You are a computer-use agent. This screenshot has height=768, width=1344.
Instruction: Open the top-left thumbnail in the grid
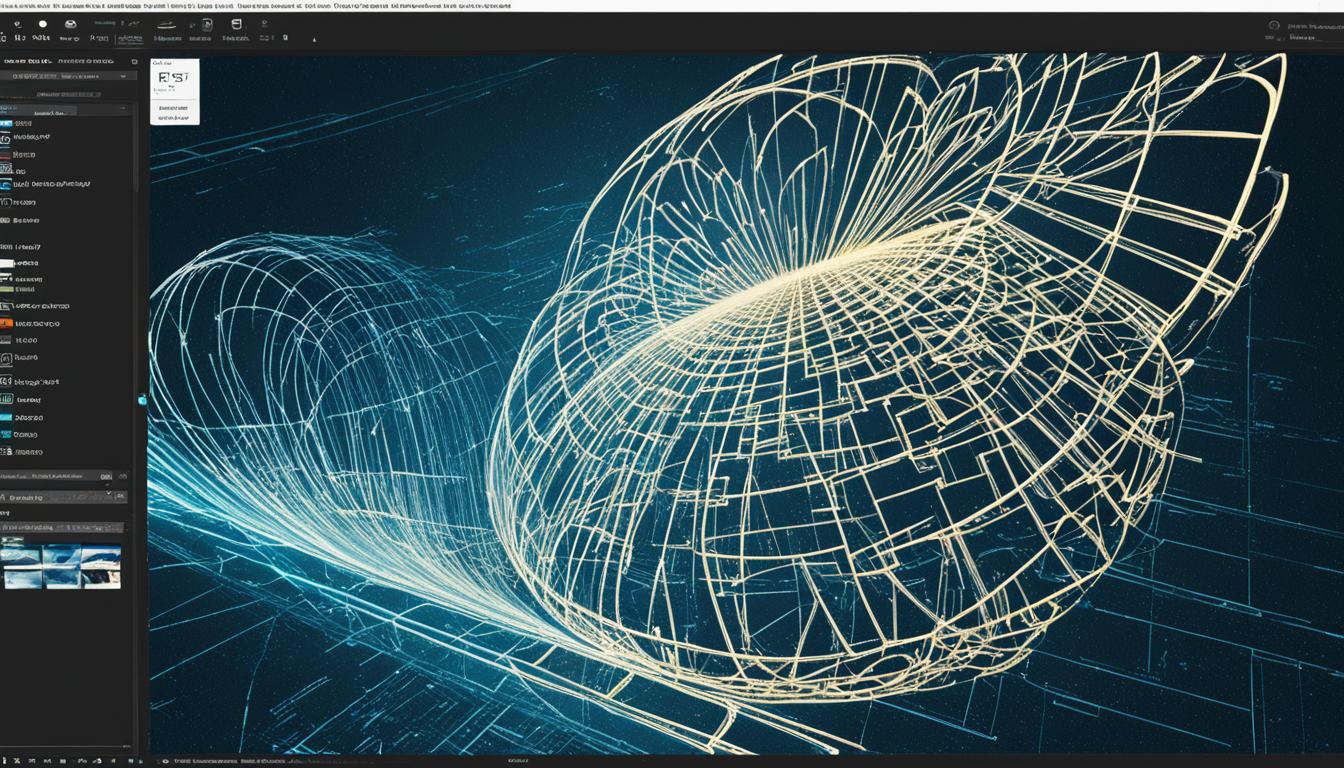coord(21,556)
